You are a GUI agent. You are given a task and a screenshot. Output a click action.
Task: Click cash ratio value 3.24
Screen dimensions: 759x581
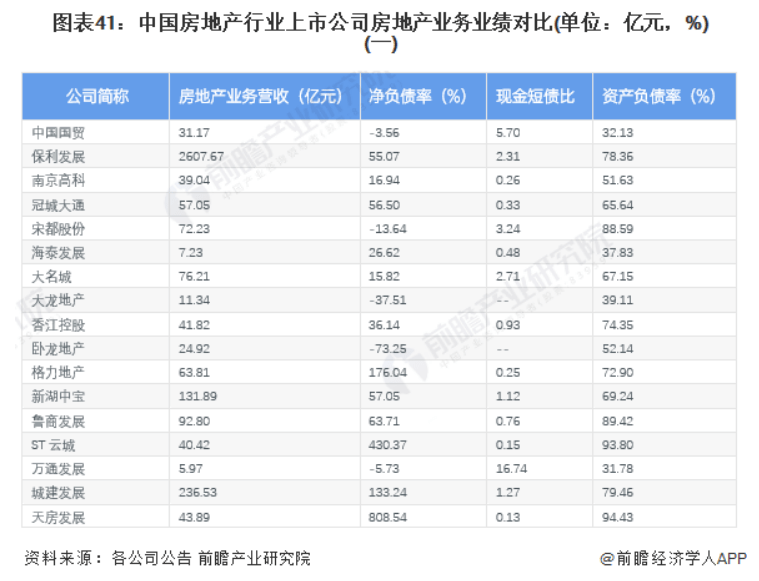[508, 229]
